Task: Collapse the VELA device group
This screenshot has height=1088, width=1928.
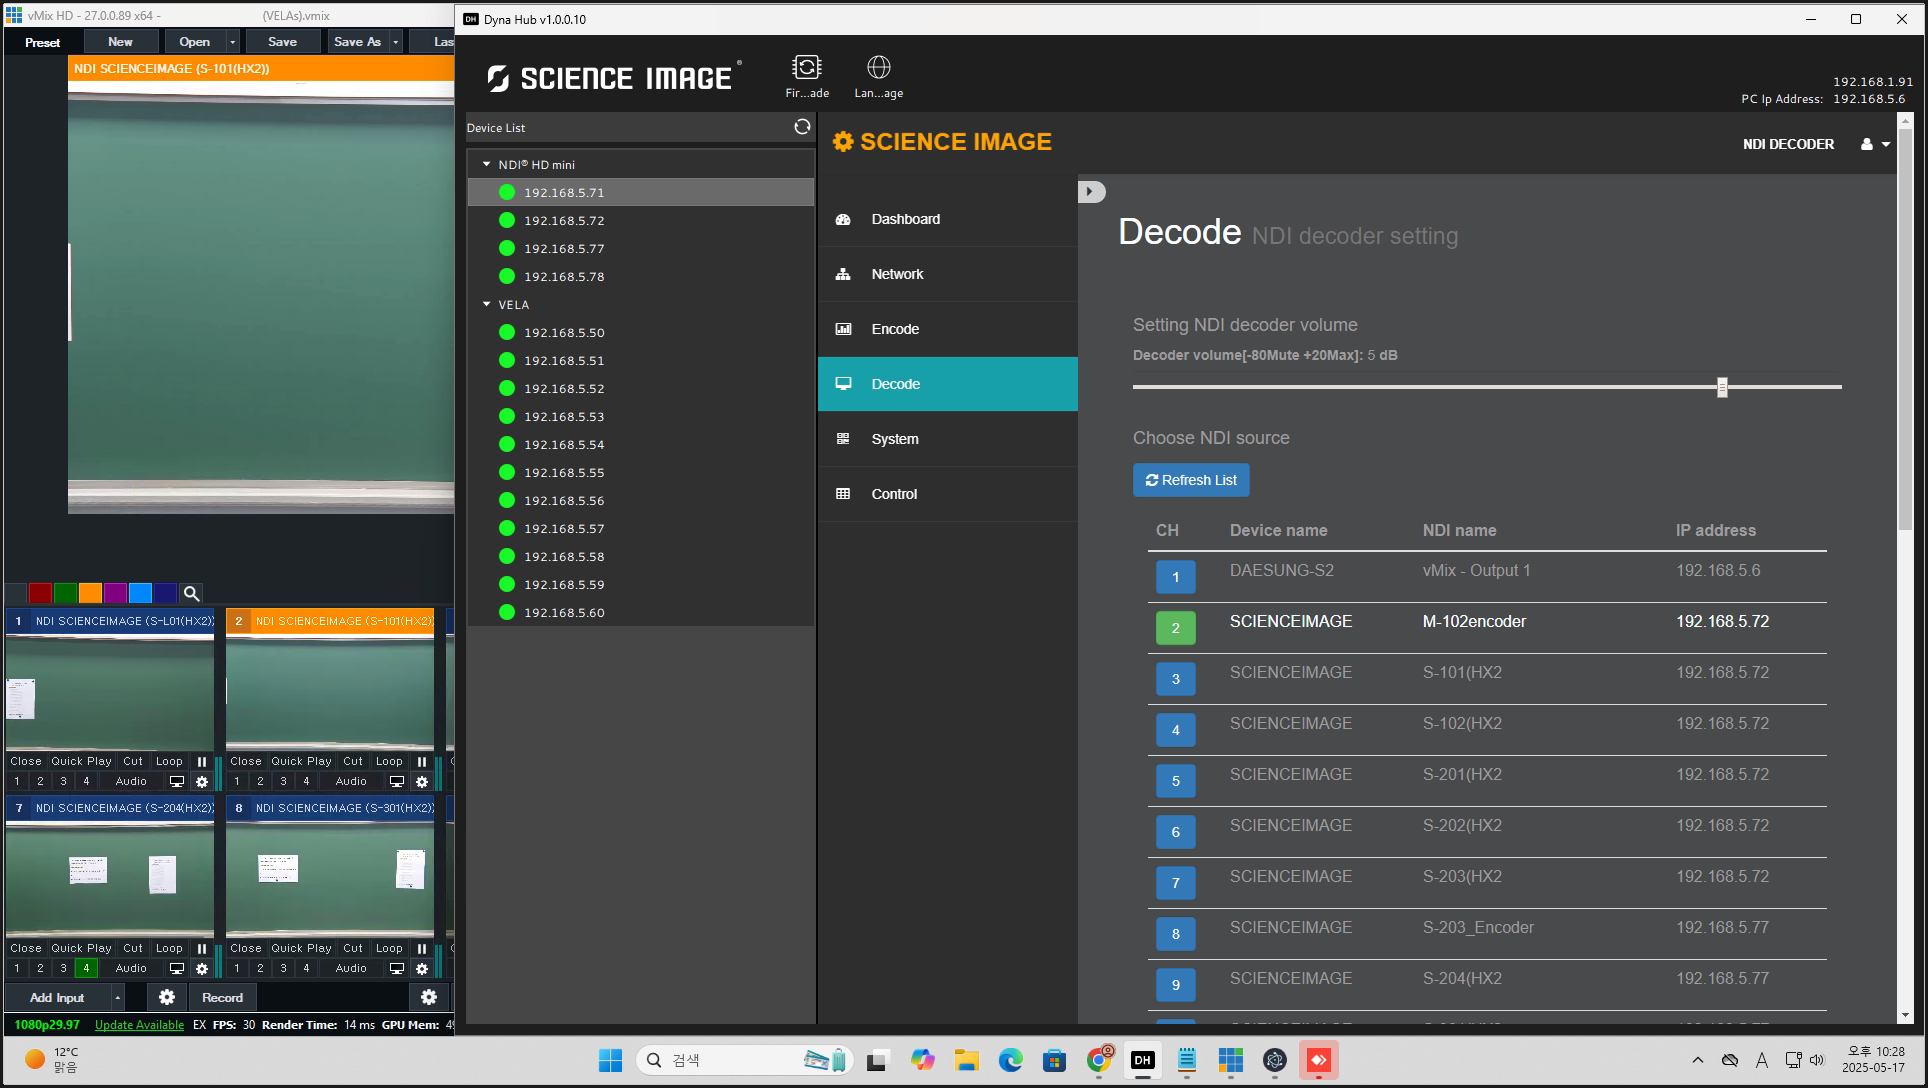Action: (x=487, y=304)
